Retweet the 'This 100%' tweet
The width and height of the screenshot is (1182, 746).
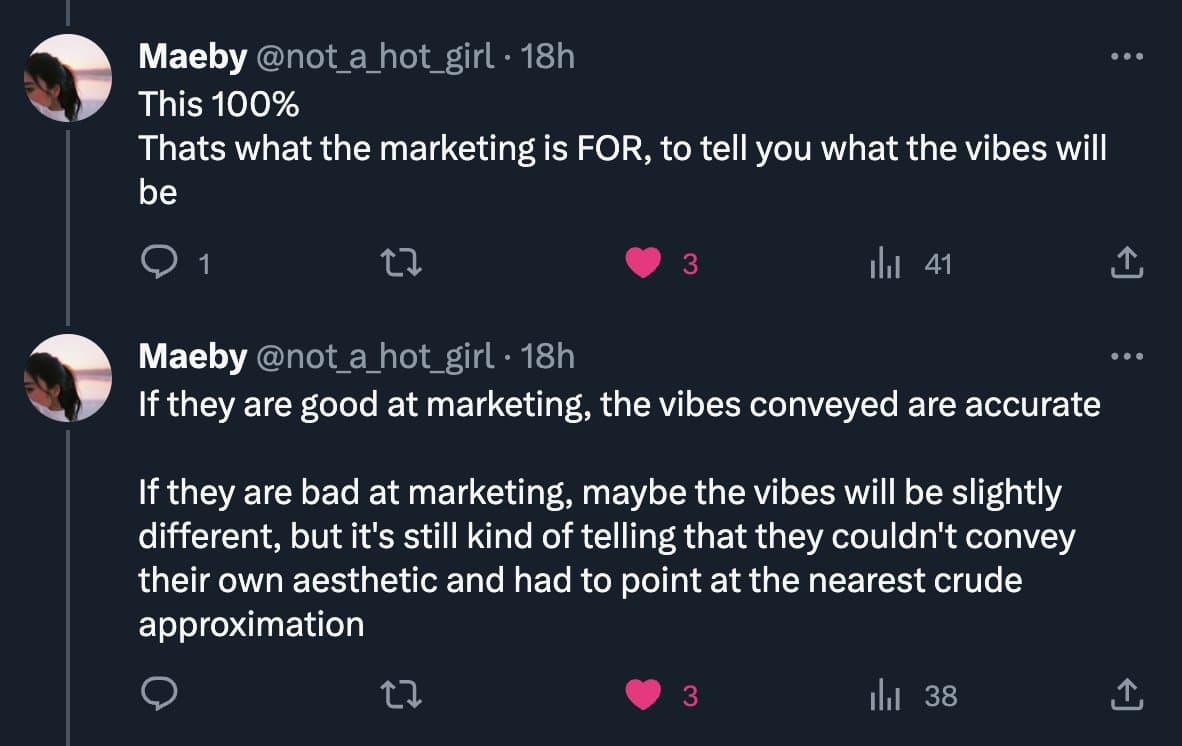pyautogui.click(x=401, y=264)
